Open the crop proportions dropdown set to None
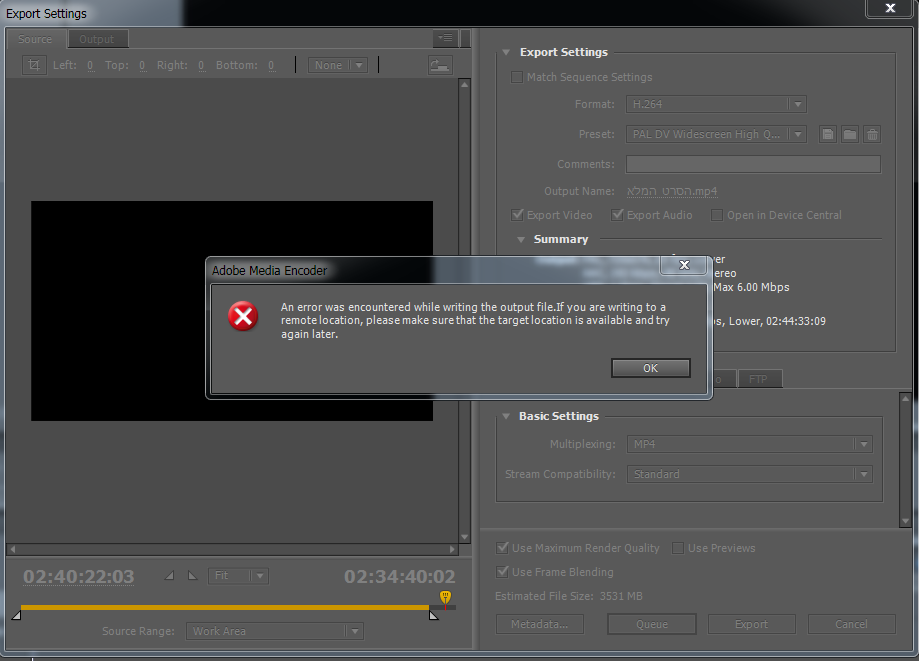 (x=338, y=65)
